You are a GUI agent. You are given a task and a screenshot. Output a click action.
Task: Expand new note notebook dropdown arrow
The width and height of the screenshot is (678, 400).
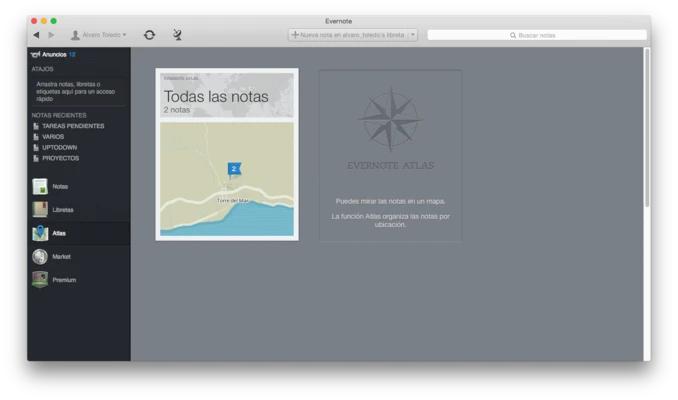(413, 35)
